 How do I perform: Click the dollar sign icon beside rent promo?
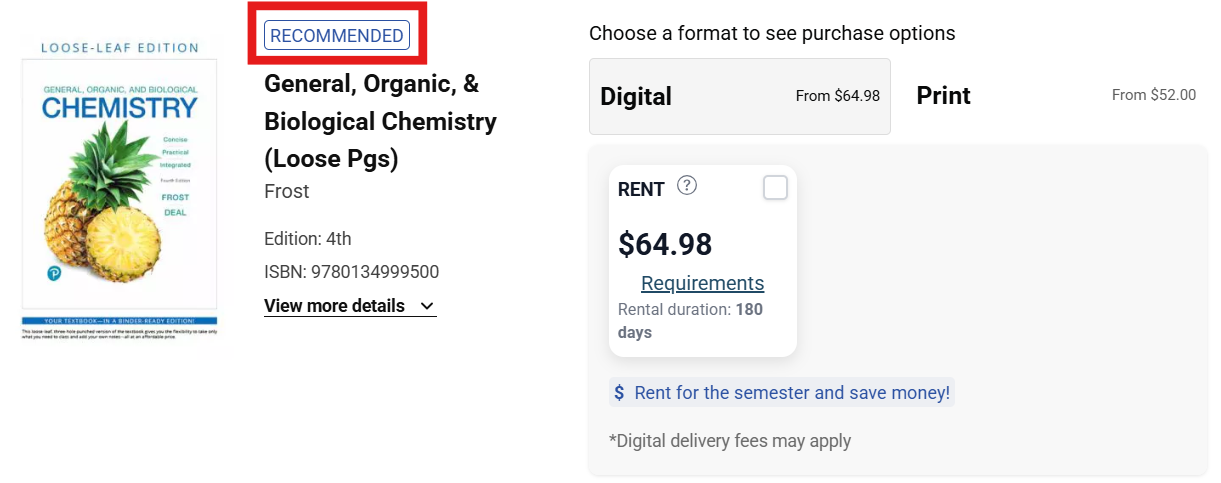(x=620, y=393)
